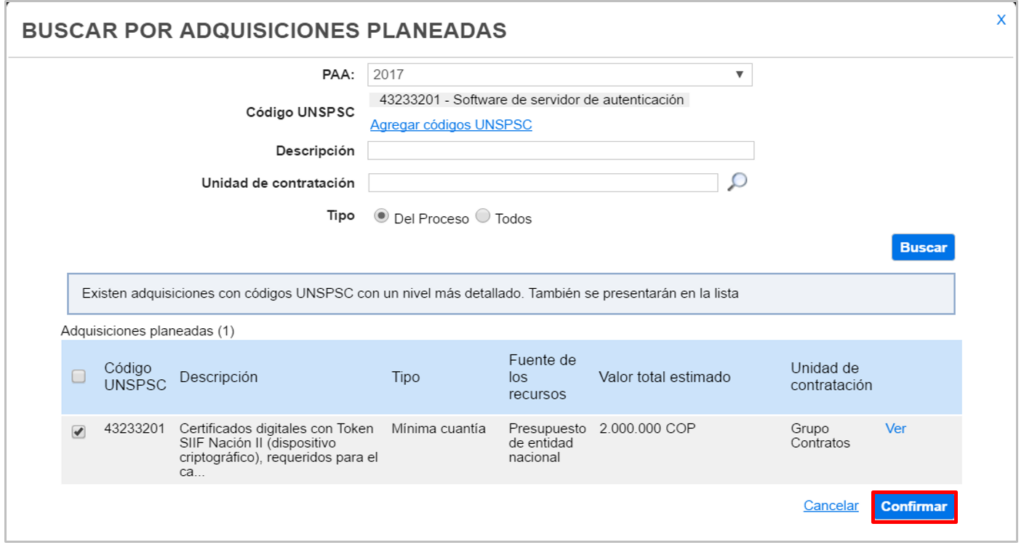The width and height of the screenshot is (1024, 545).
Task: Select the Del Proceso radio option
Action: (382, 217)
